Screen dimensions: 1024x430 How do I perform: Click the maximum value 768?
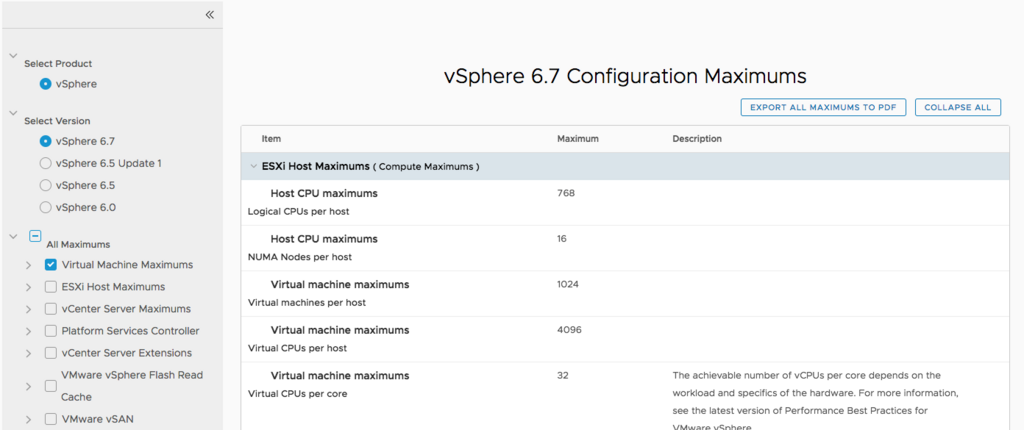pos(566,193)
